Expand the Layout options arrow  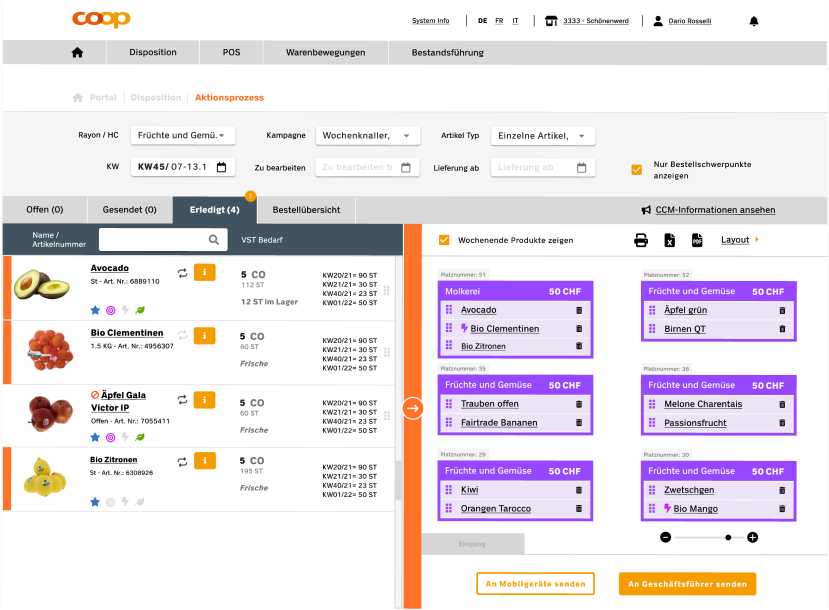click(x=757, y=239)
